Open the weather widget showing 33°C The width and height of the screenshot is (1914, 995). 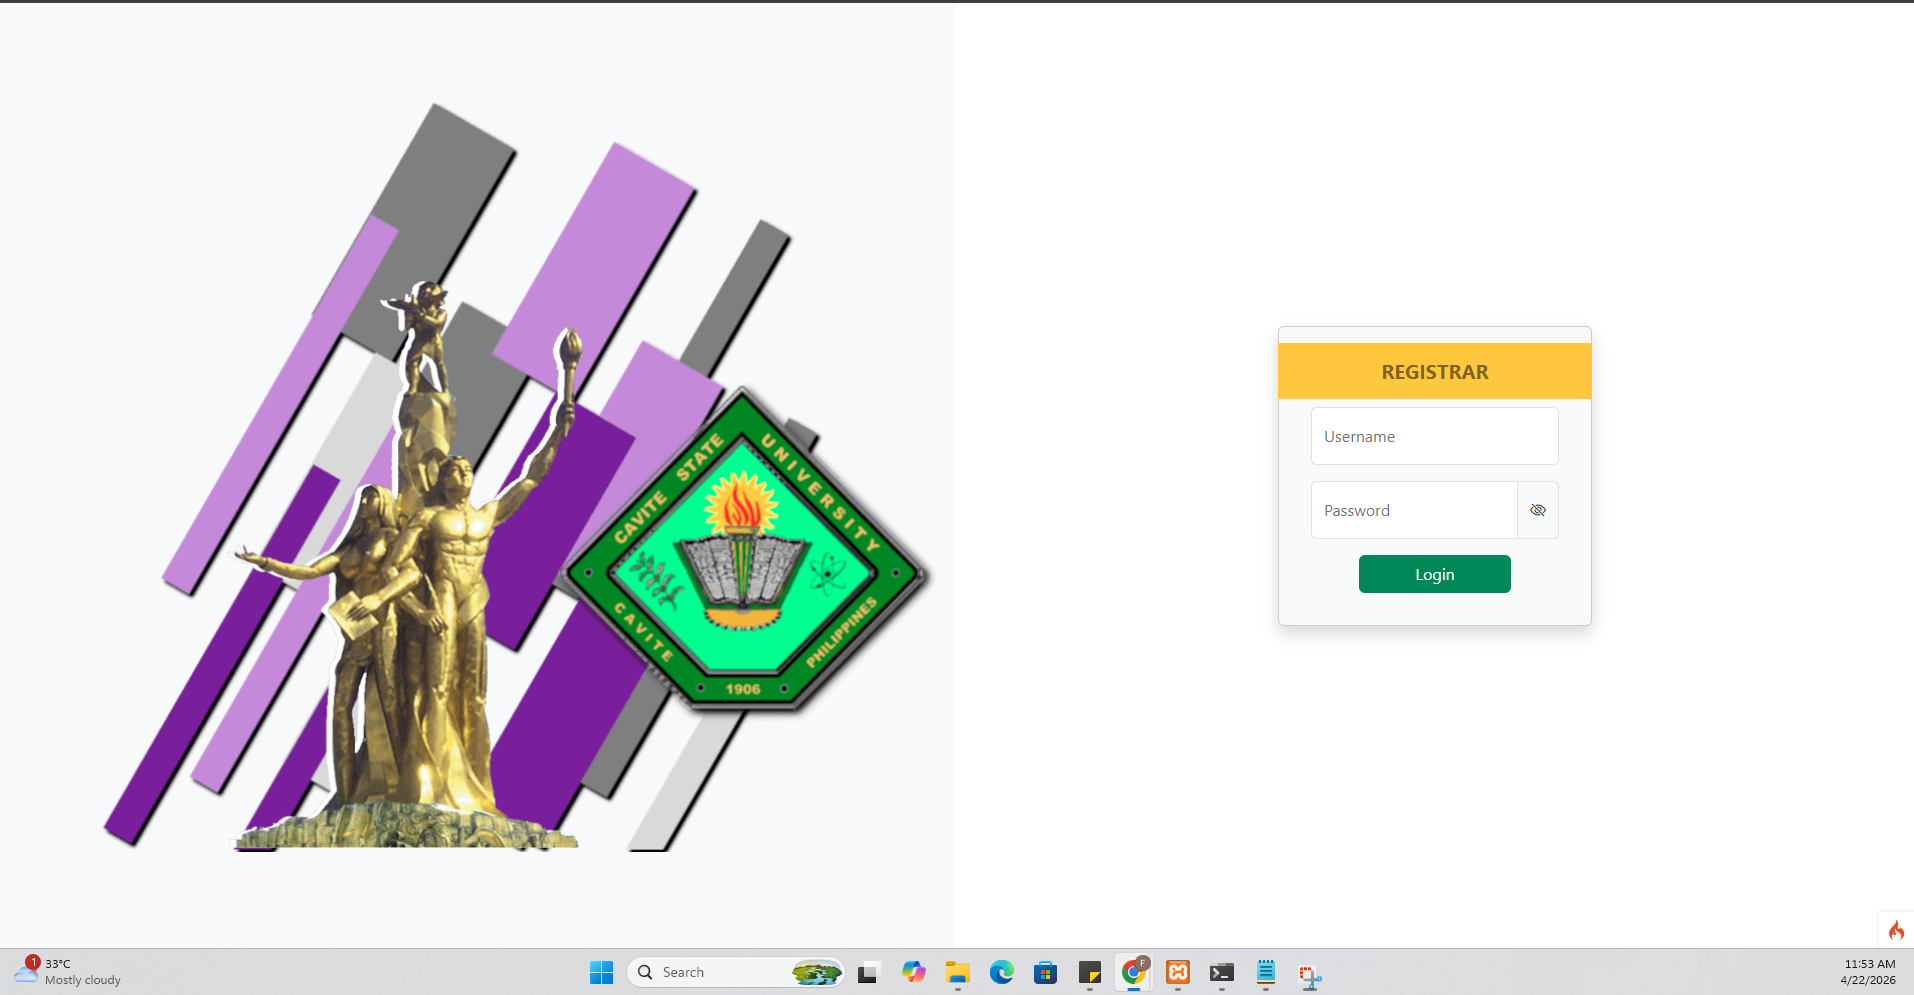tap(68, 972)
